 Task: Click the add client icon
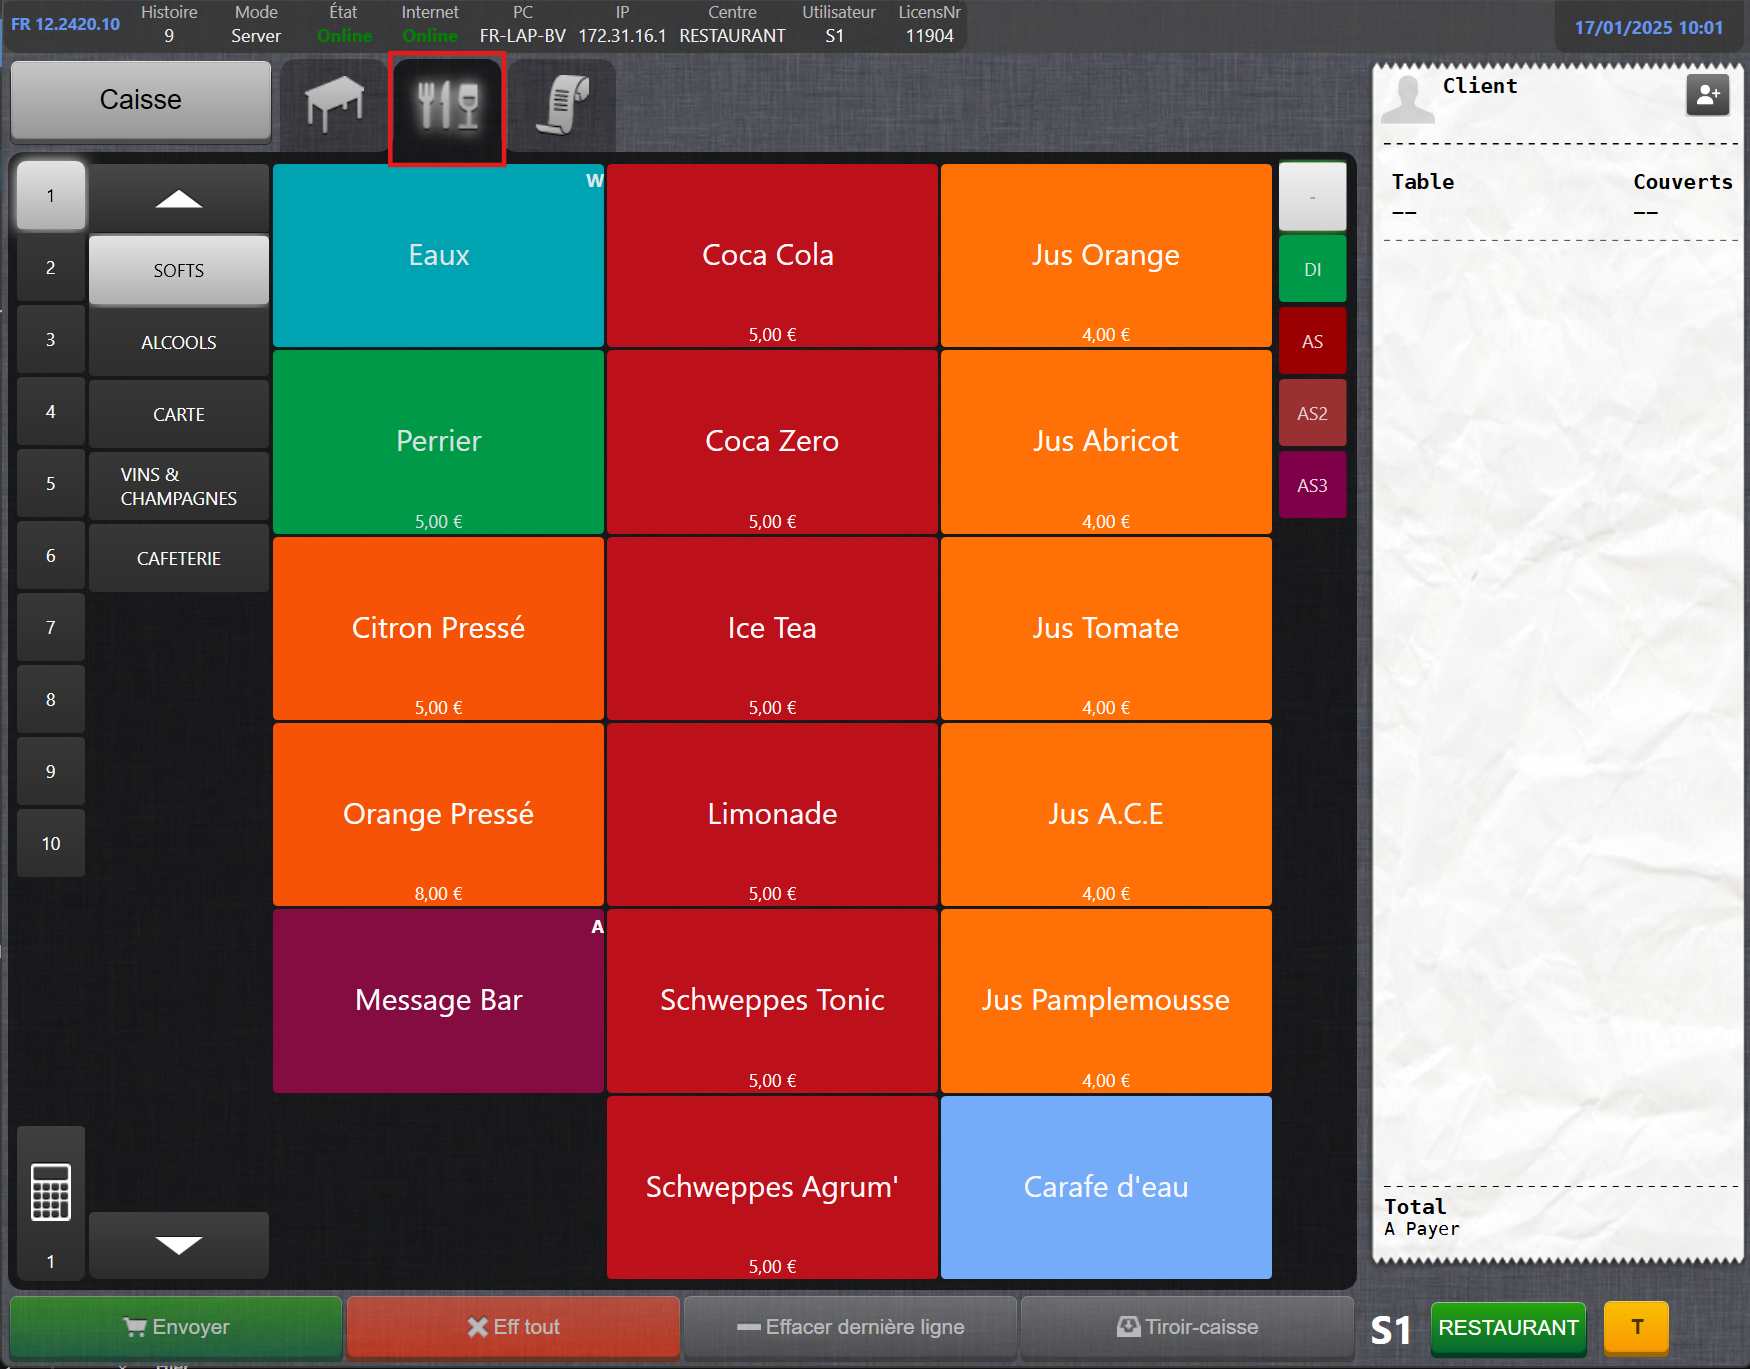coord(1707,95)
